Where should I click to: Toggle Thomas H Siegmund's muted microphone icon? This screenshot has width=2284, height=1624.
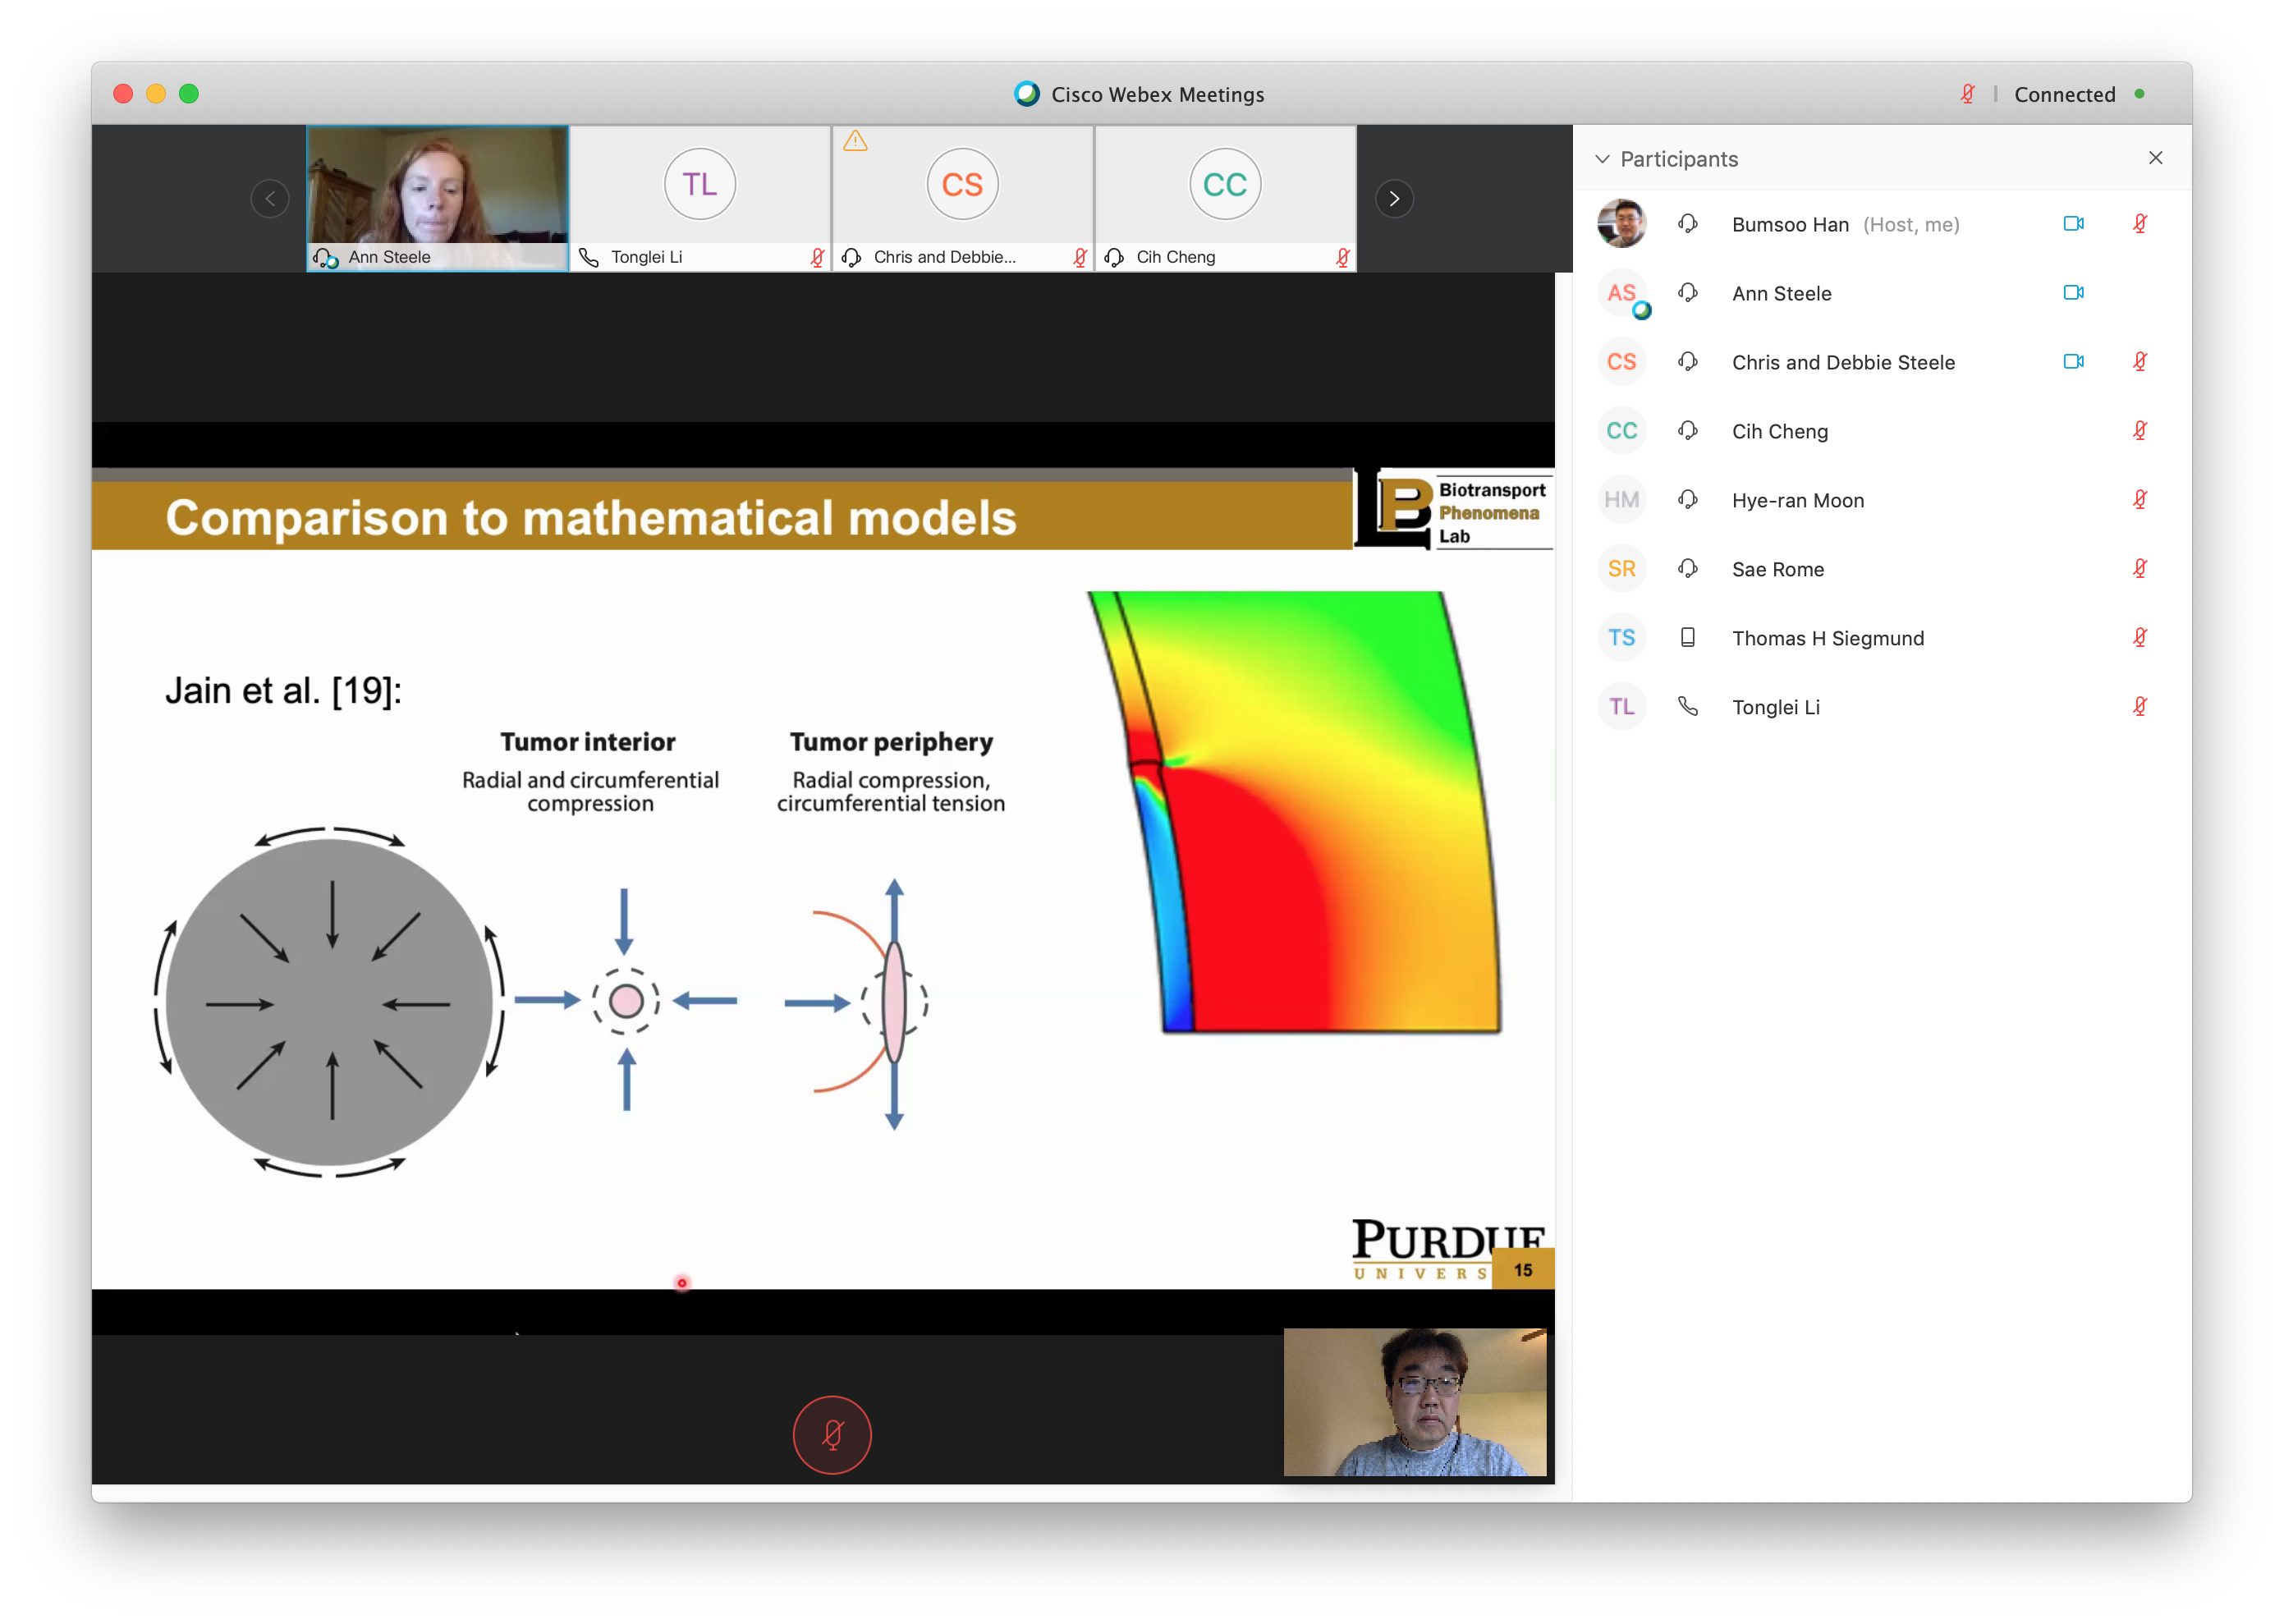click(x=2140, y=638)
